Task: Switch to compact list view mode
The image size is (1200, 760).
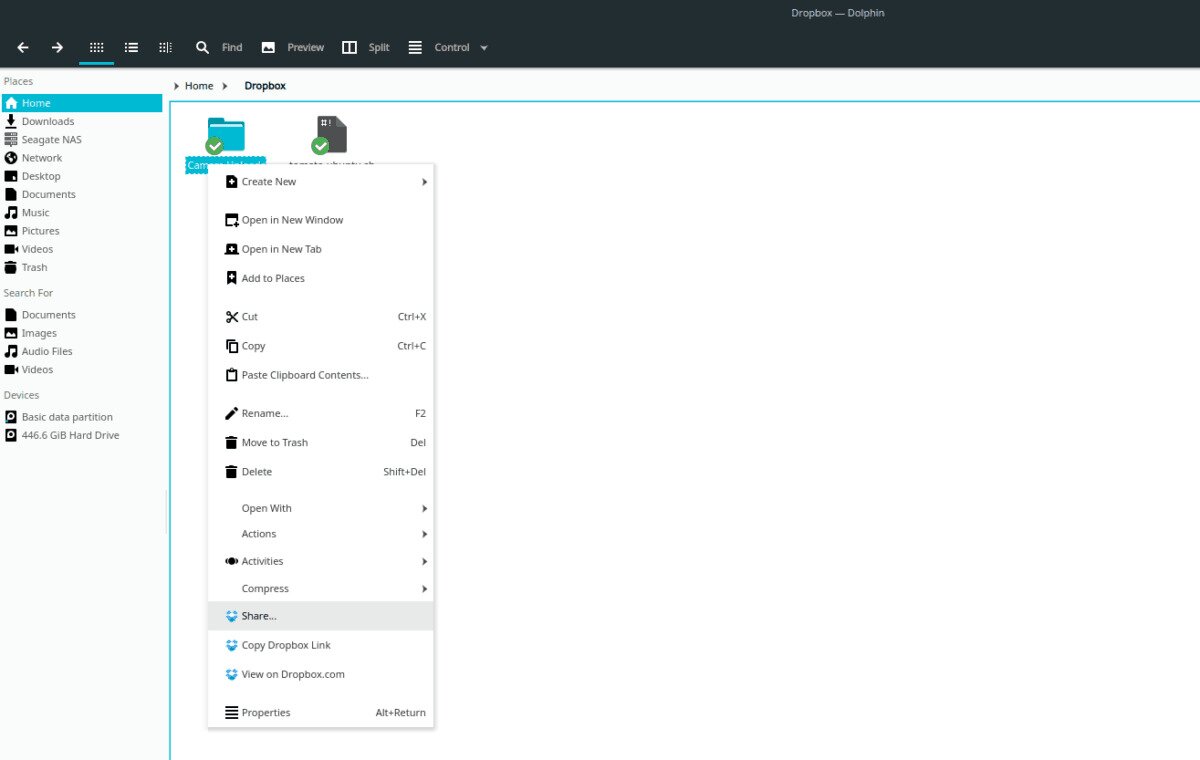Action: click(131, 47)
